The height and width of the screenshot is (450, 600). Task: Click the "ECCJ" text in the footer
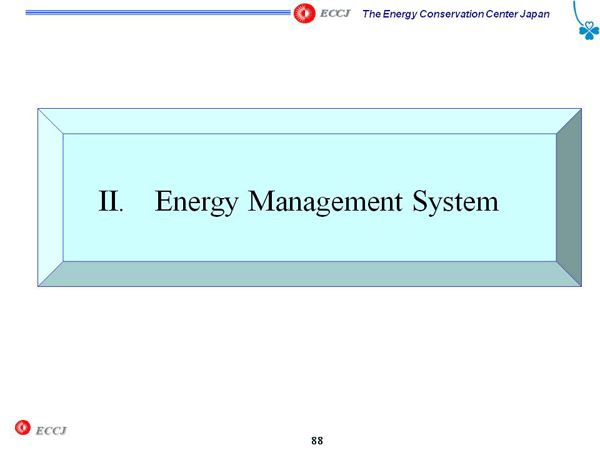[51, 431]
